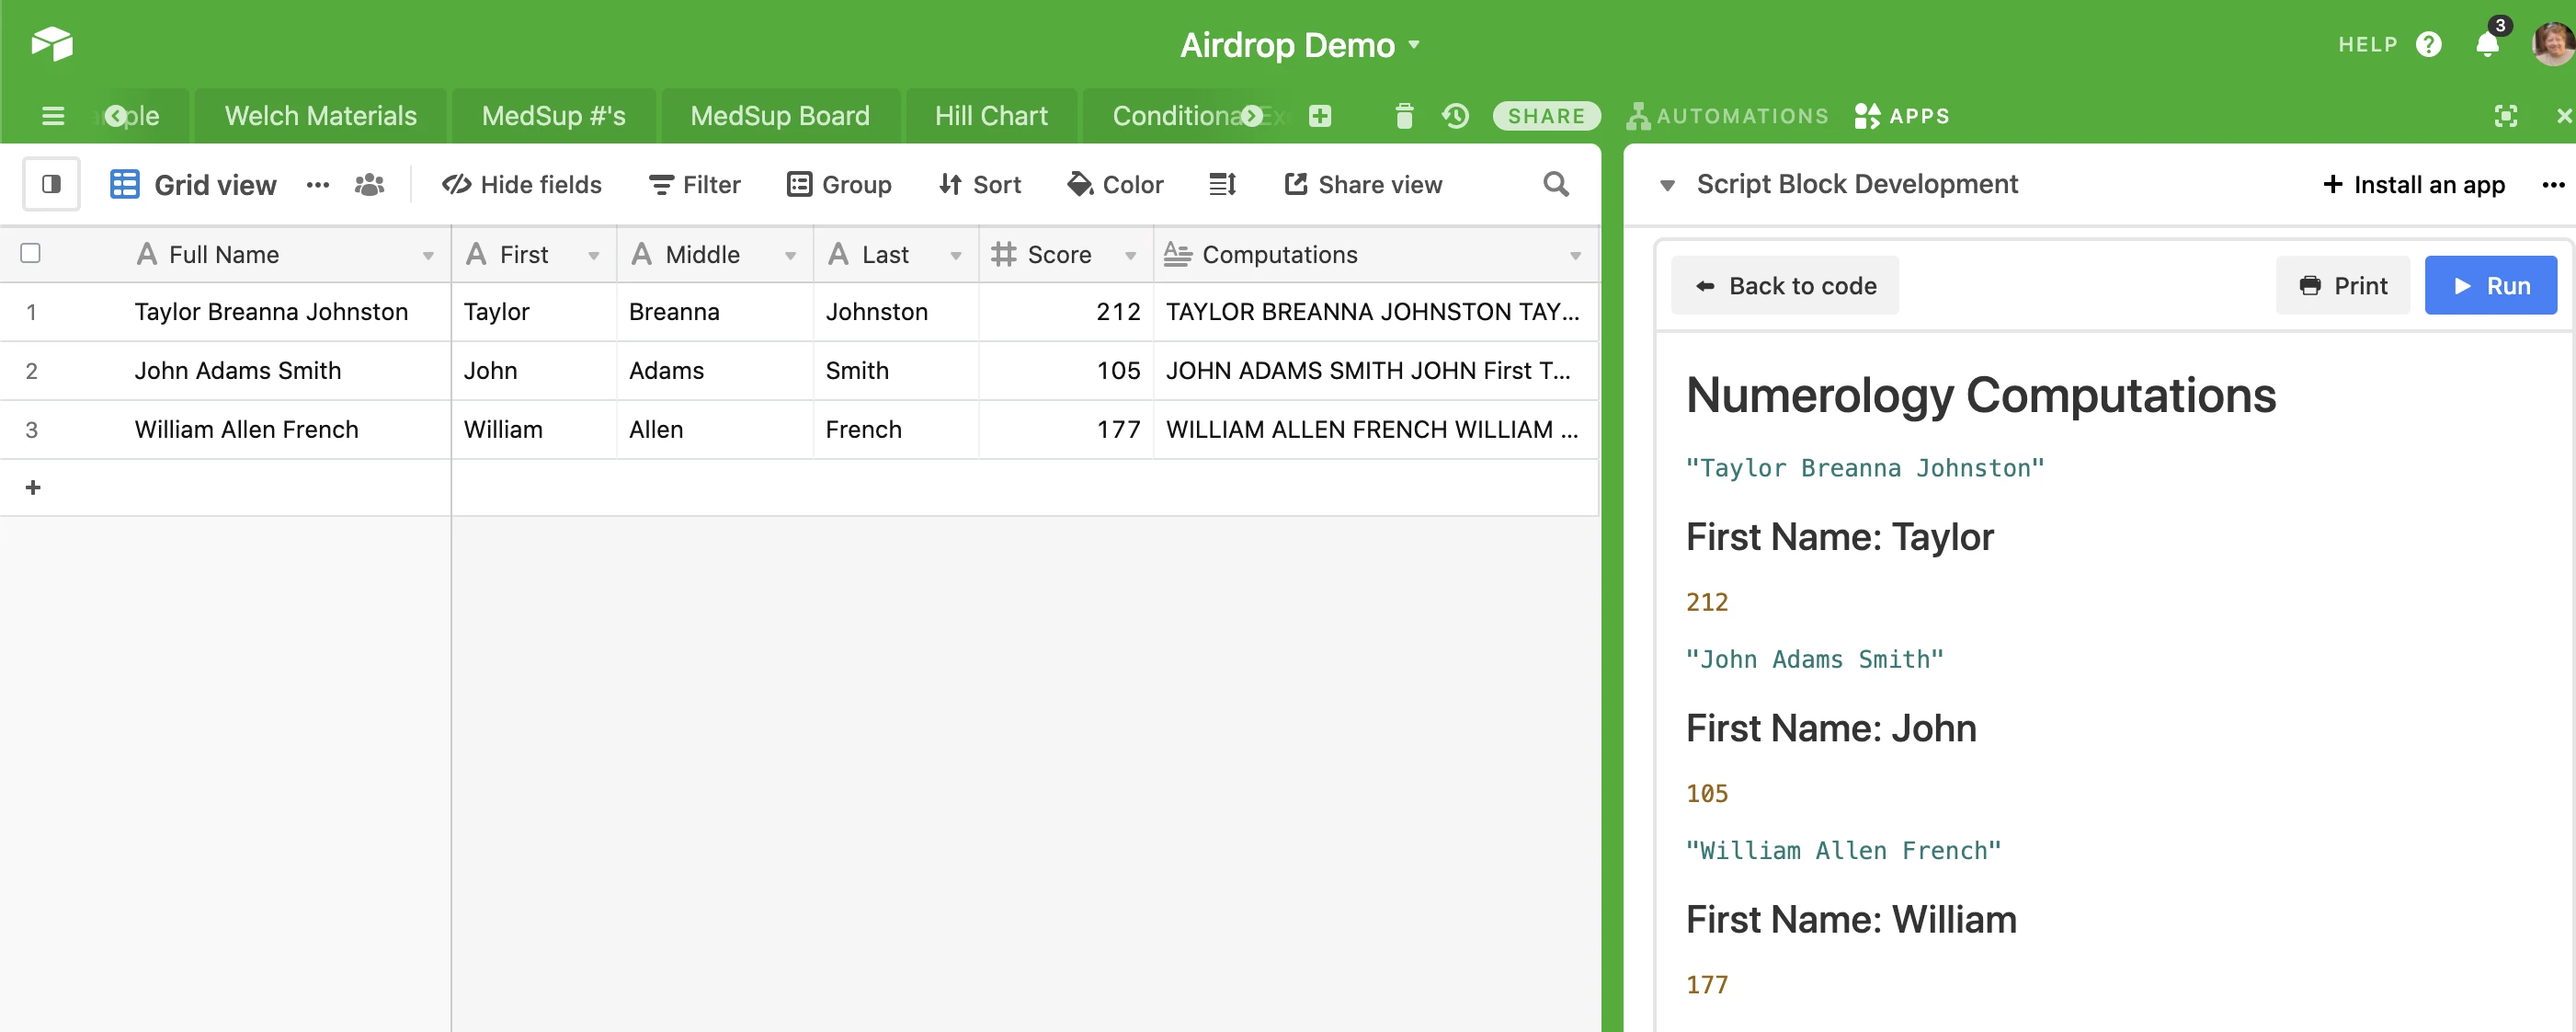The height and width of the screenshot is (1032, 2576).
Task: Open the trash bin icon
Action: [x=1403, y=116]
